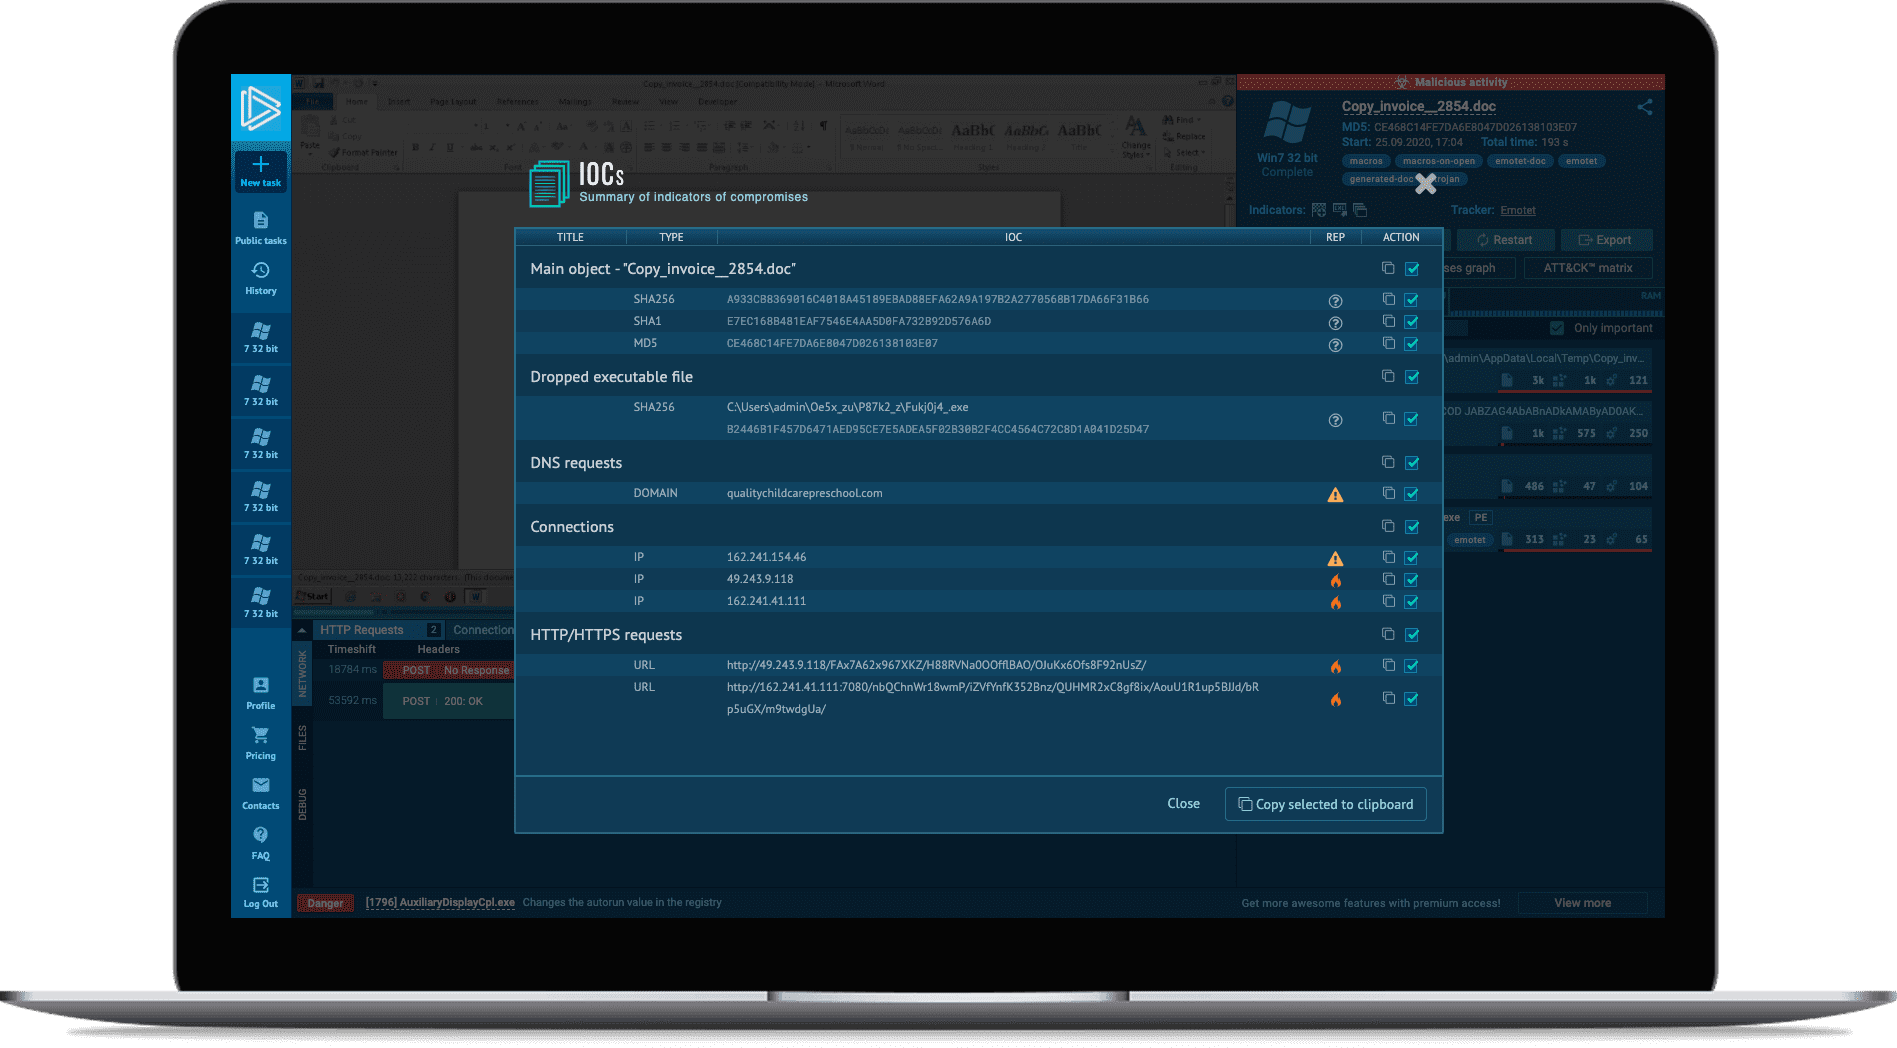The width and height of the screenshot is (1897, 1048).
Task: Select the vertical FILES tab
Action: point(302,738)
